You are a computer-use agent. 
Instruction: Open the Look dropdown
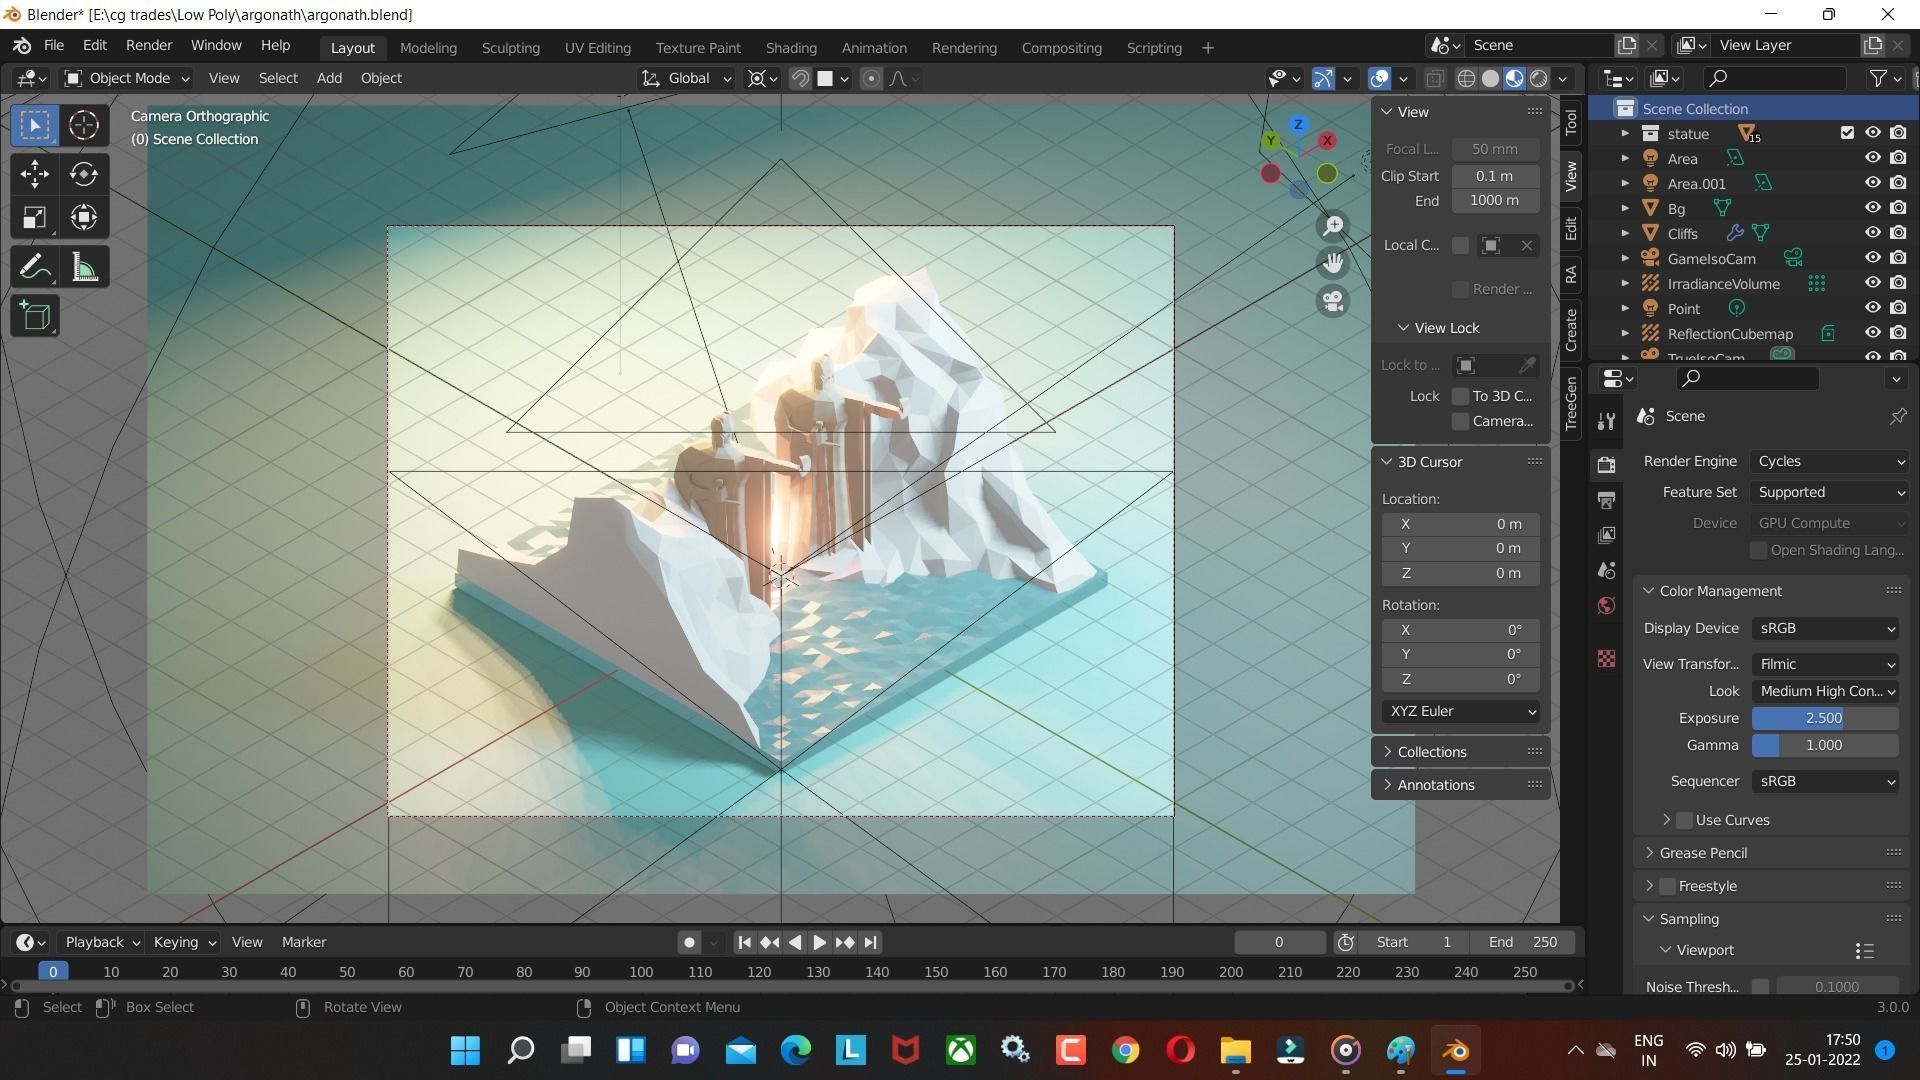pos(1826,691)
